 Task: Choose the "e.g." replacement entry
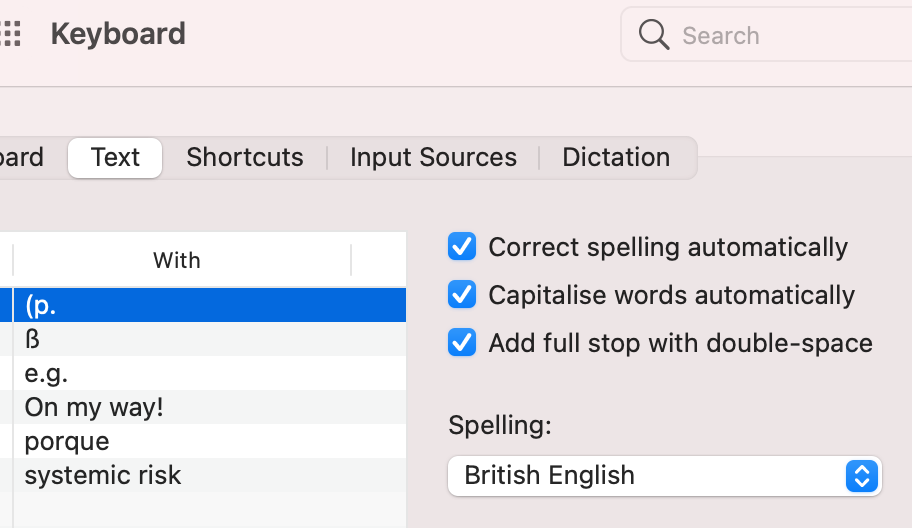click(200, 374)
